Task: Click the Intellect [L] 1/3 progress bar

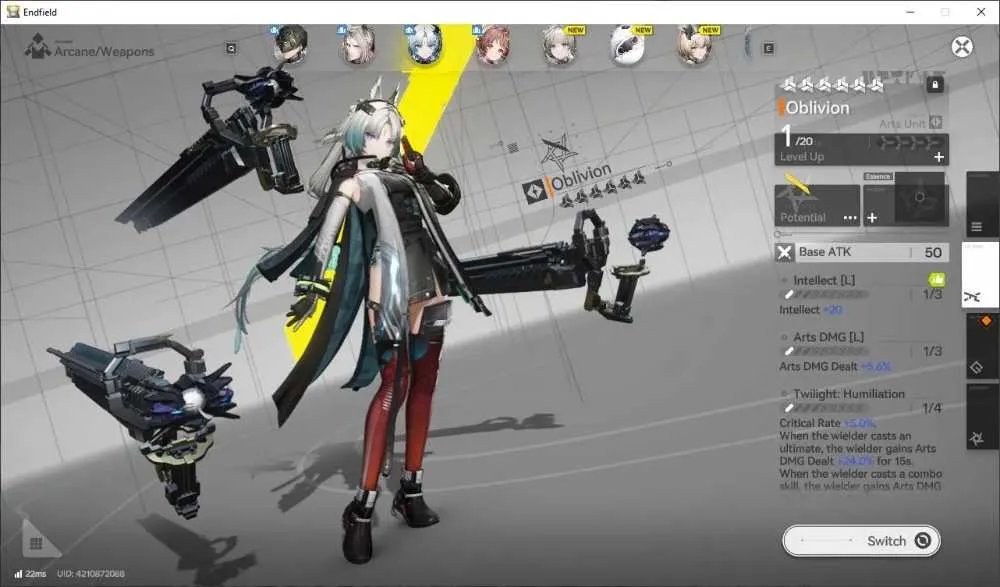Action: pos(825,294)
